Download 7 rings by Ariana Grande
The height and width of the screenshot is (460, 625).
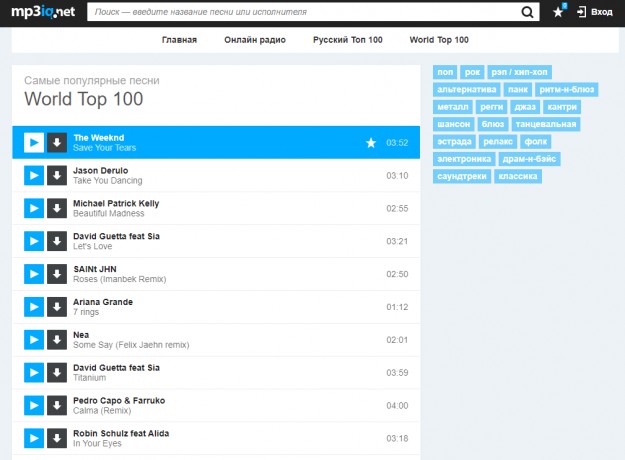pyautogui.click(x=57, y=307)
